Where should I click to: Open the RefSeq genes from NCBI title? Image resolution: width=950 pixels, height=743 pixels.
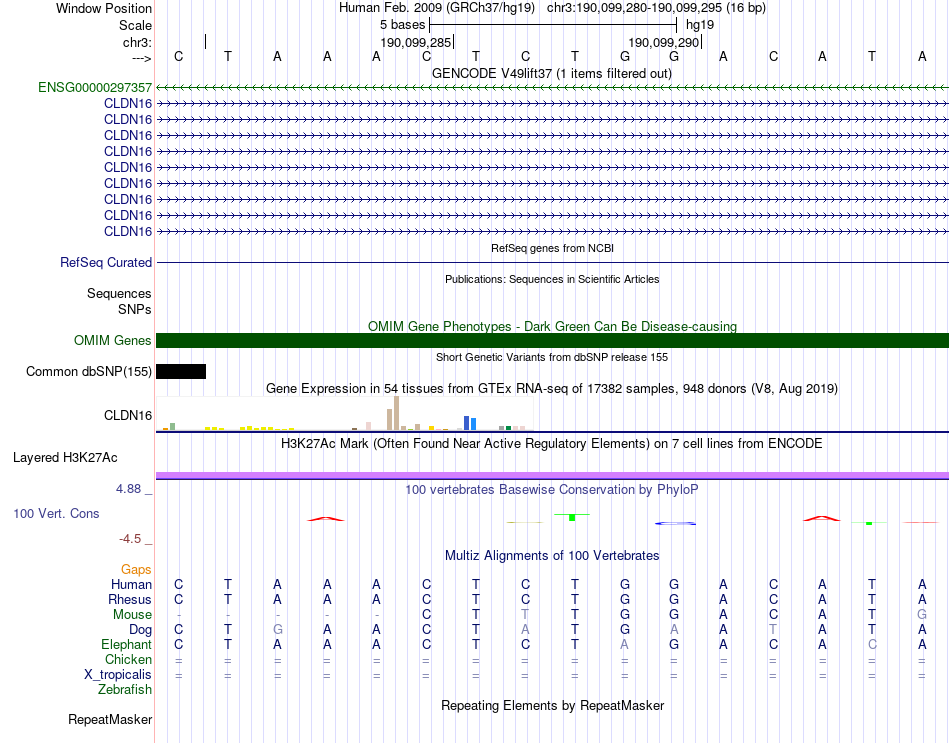point(552,248)
